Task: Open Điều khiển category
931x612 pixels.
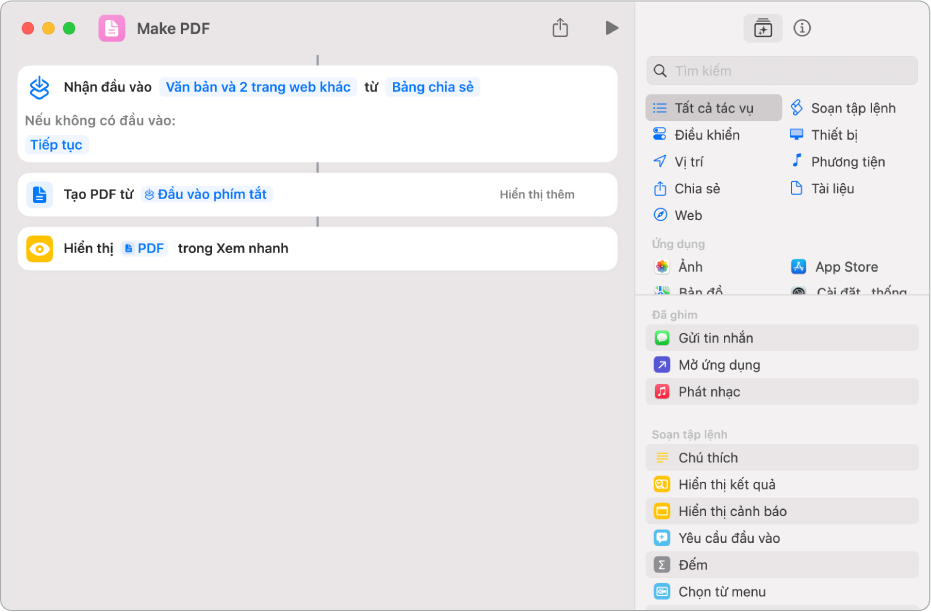Action: click(696, 135)
